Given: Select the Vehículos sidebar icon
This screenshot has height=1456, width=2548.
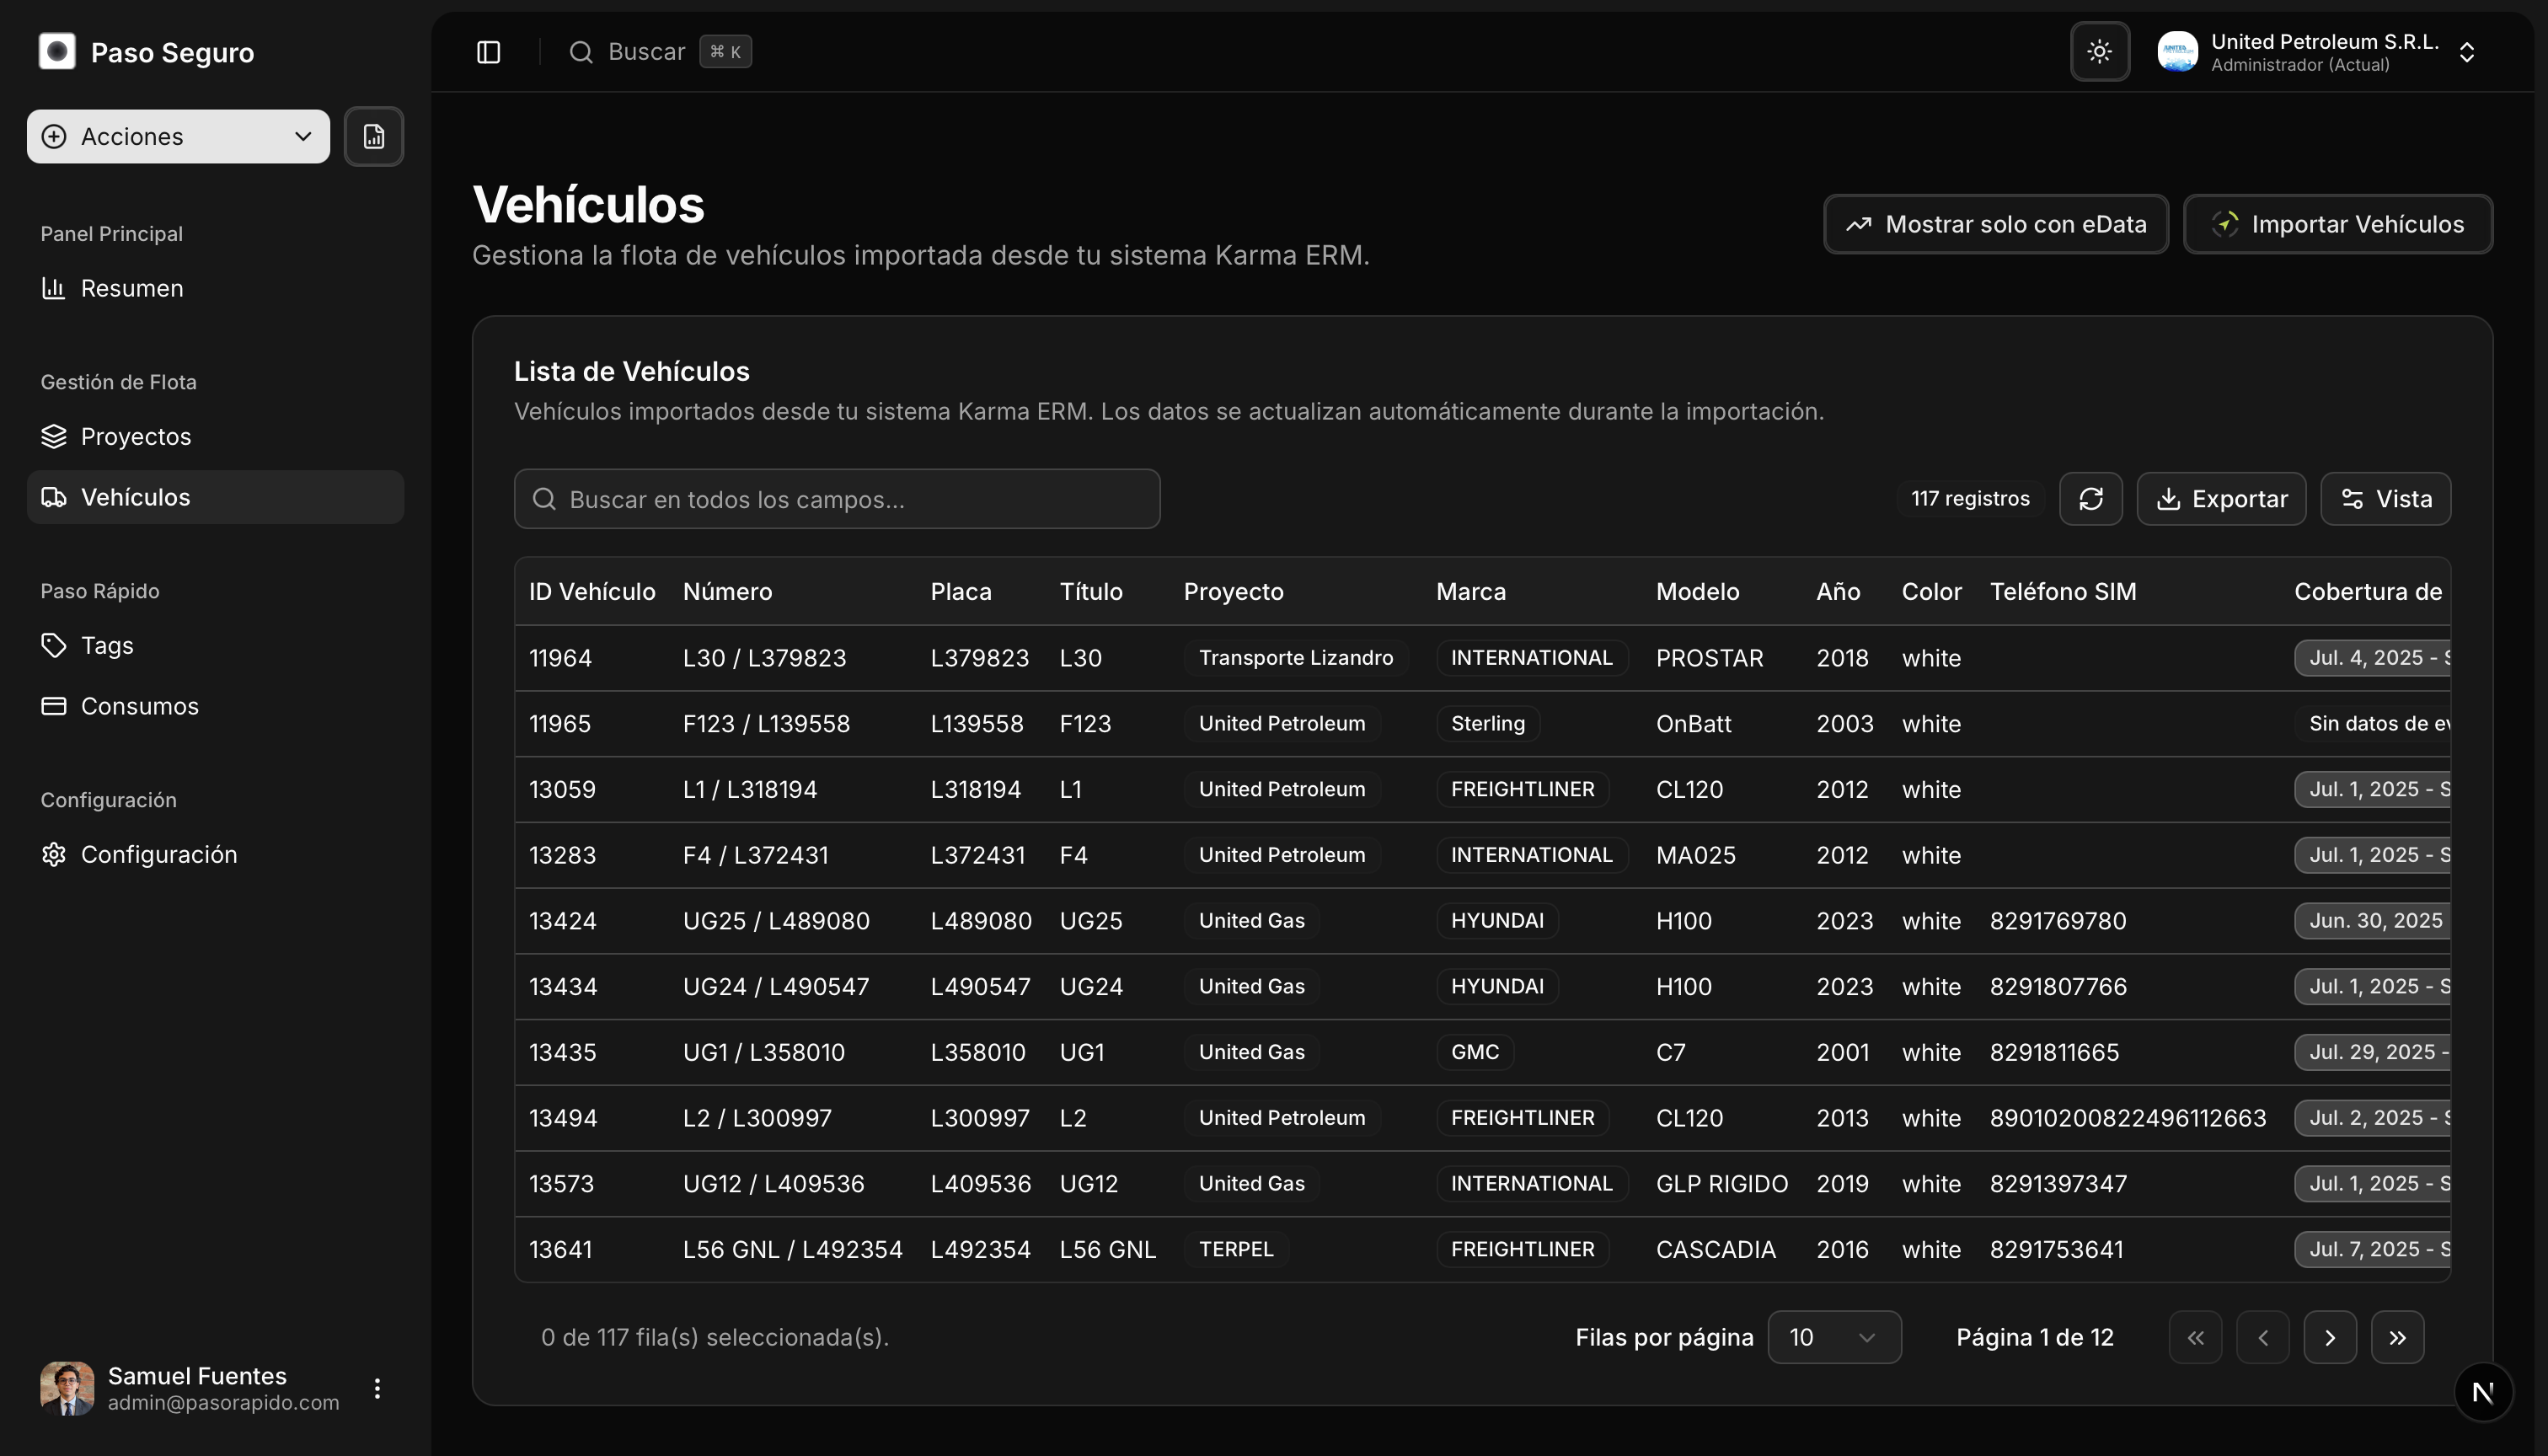Looking at the screenshot, I should point(54,497).
